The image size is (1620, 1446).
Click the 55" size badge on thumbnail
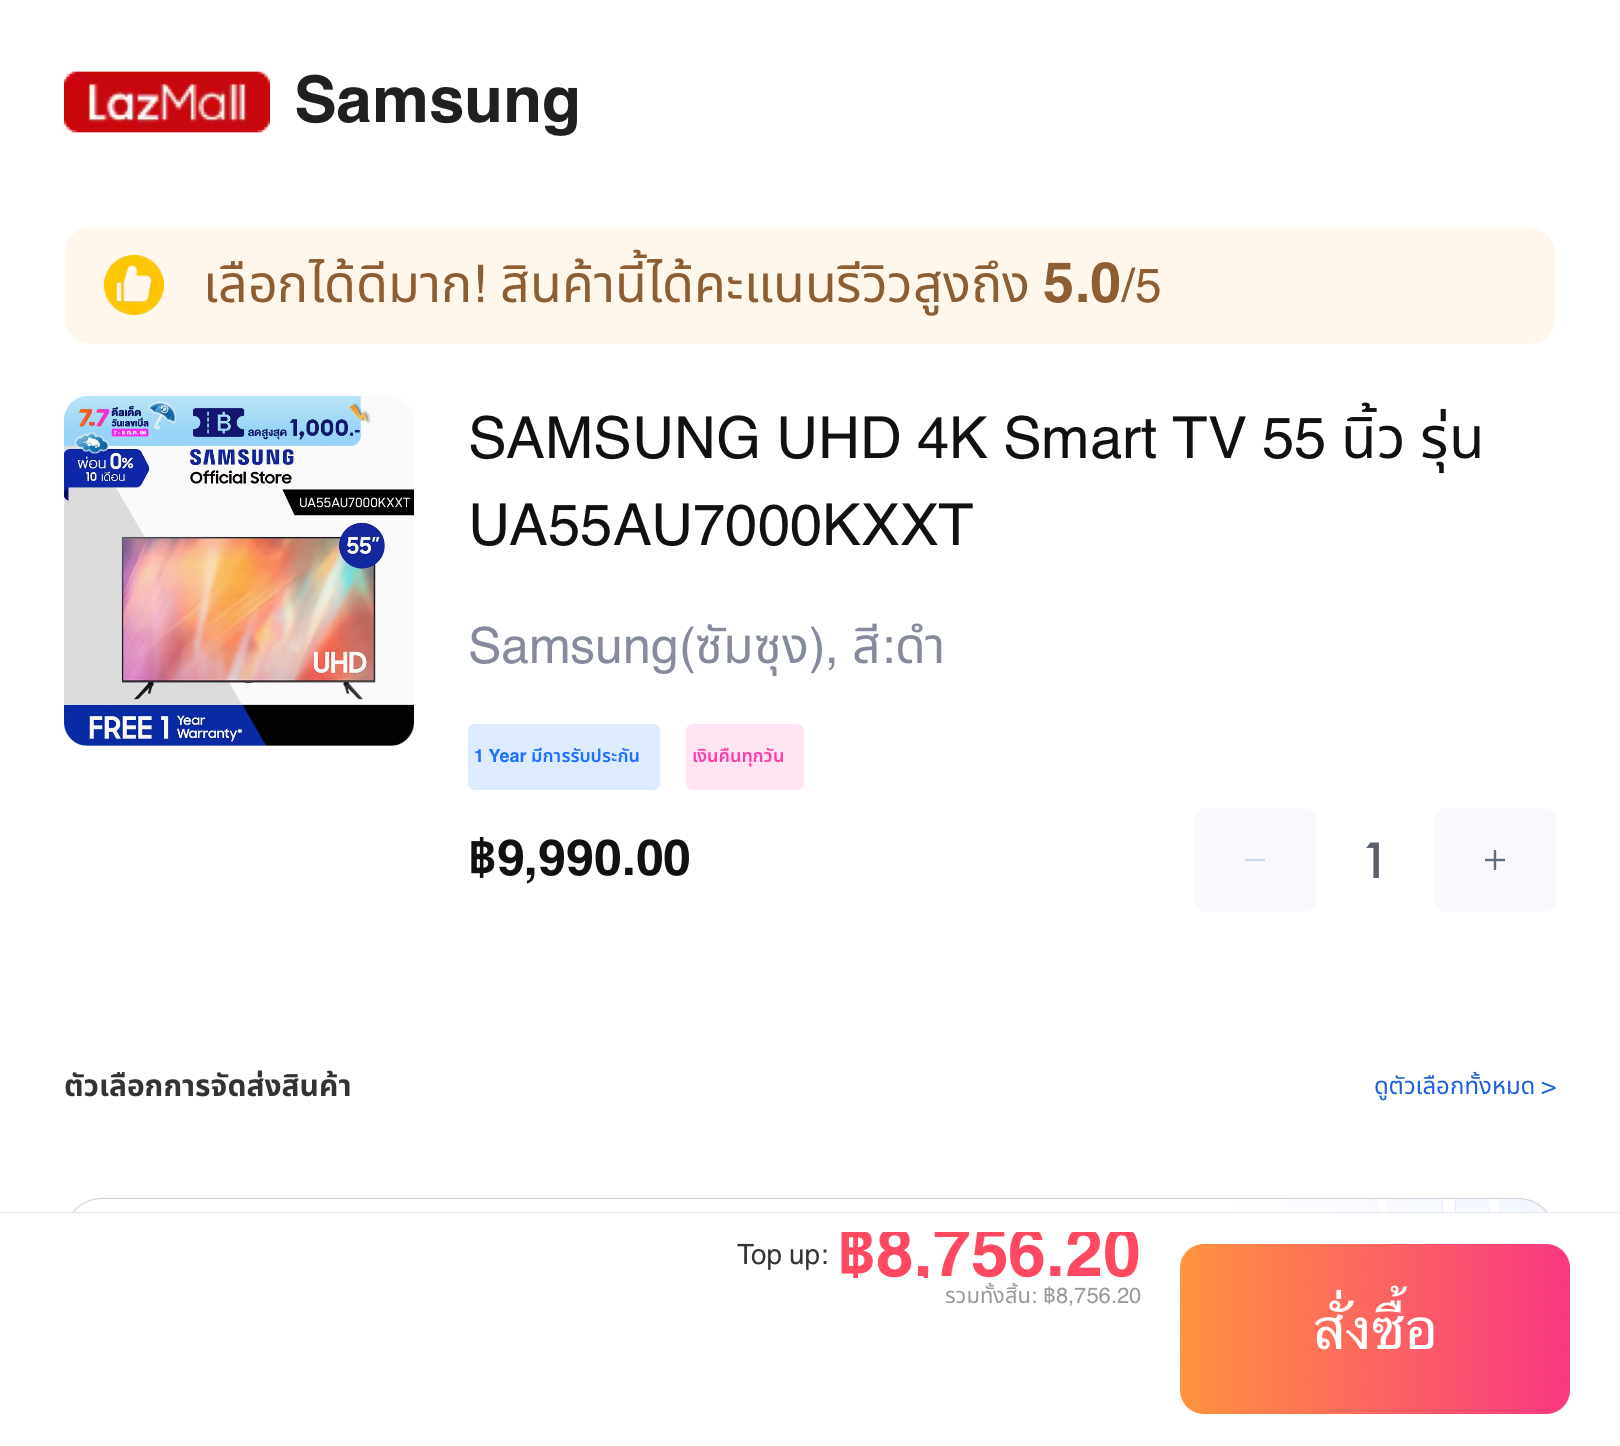point(362,546)
